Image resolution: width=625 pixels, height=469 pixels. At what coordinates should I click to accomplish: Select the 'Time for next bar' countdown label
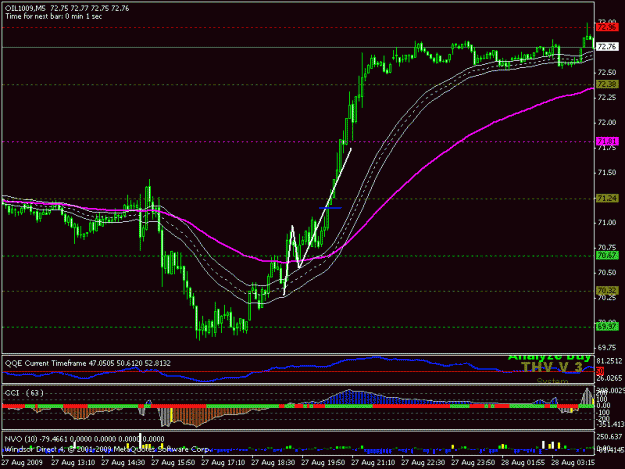(x=53, y=16)
